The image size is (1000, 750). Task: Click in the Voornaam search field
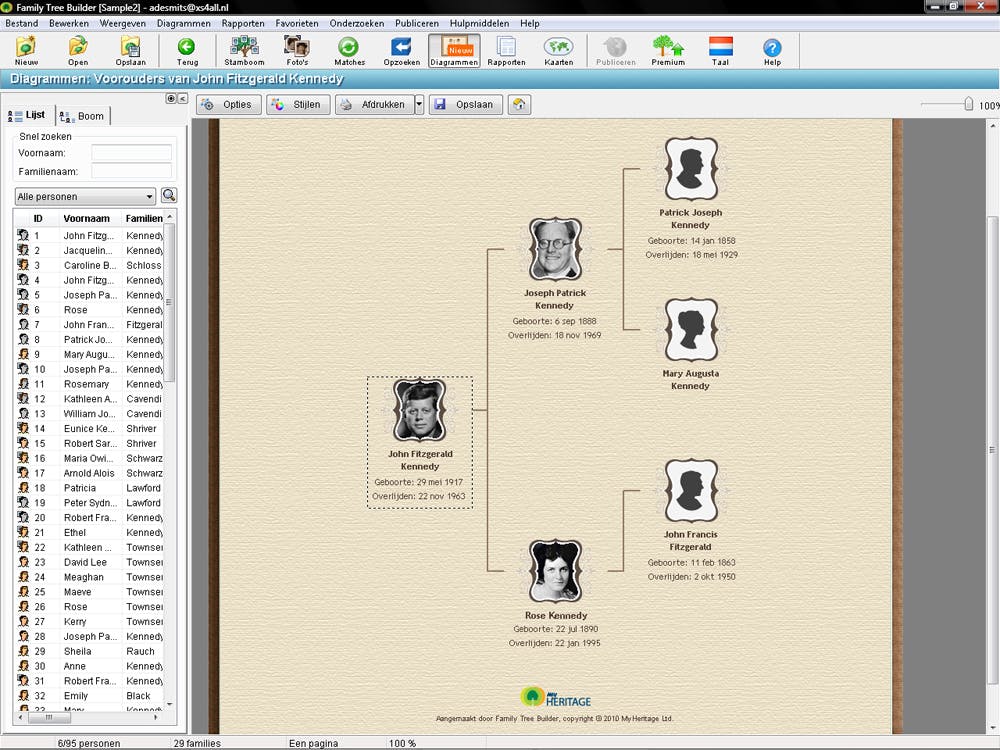(131, 152)
